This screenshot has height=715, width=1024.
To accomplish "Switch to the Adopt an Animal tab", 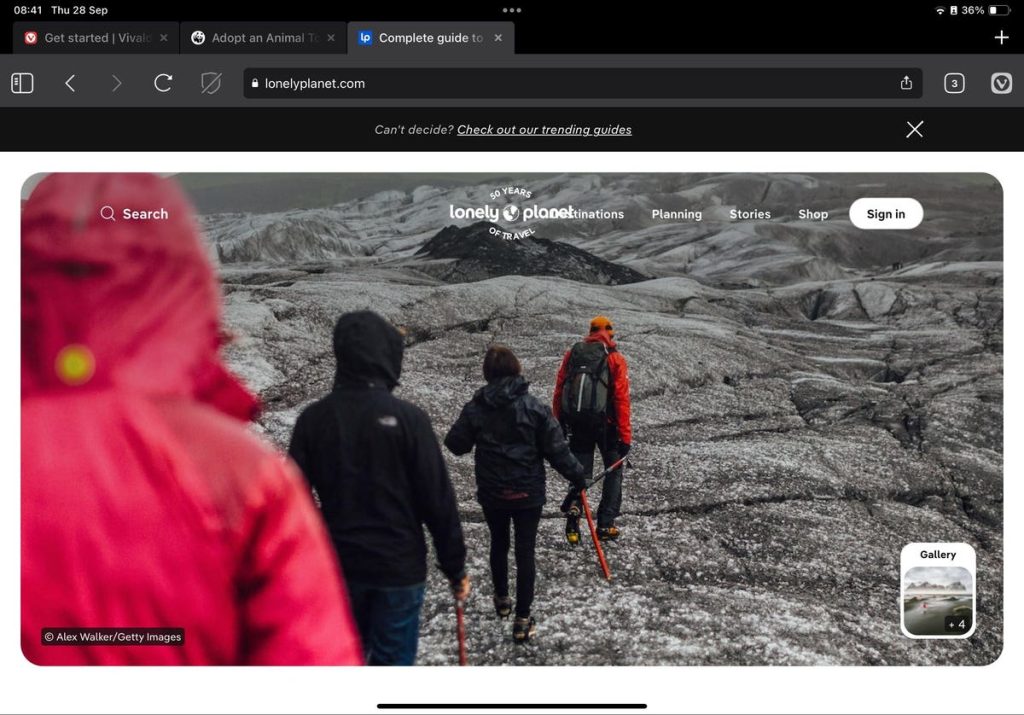I will click(x=258, y=38).
